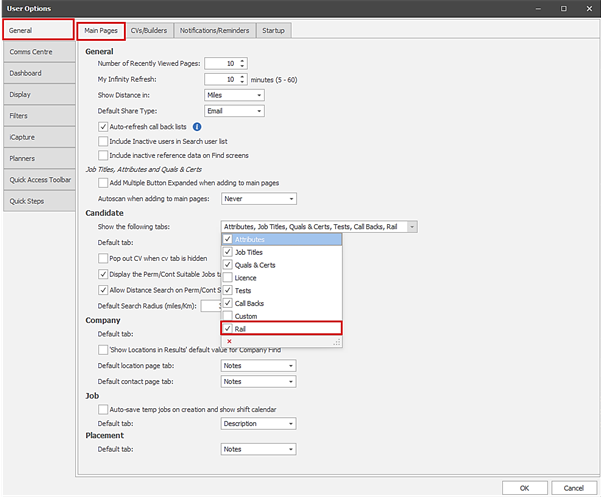Open Autoscan when adding to main pages dropdown
Image resolution: width=601 pixels, height=499 pixels.
point(291,199)
